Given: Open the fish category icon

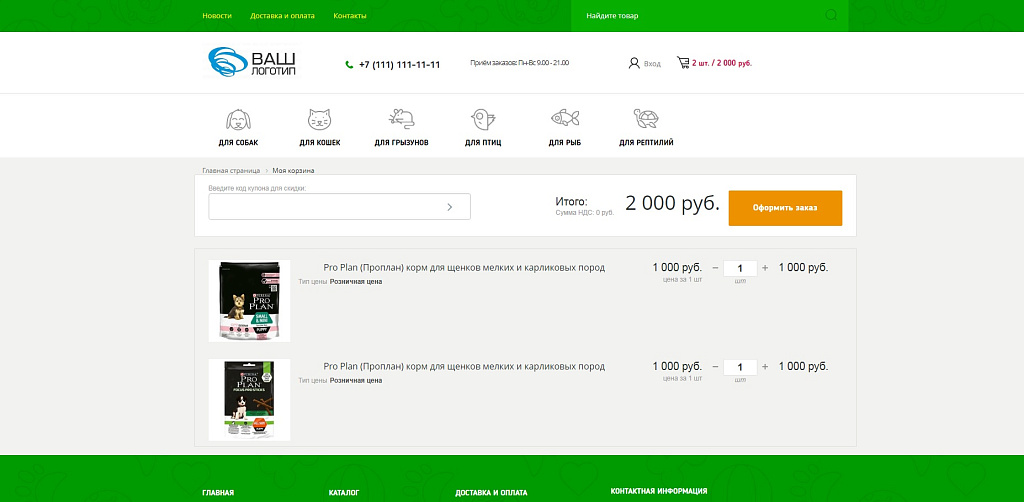Looking at the screenshot, I should pos(564,118).
